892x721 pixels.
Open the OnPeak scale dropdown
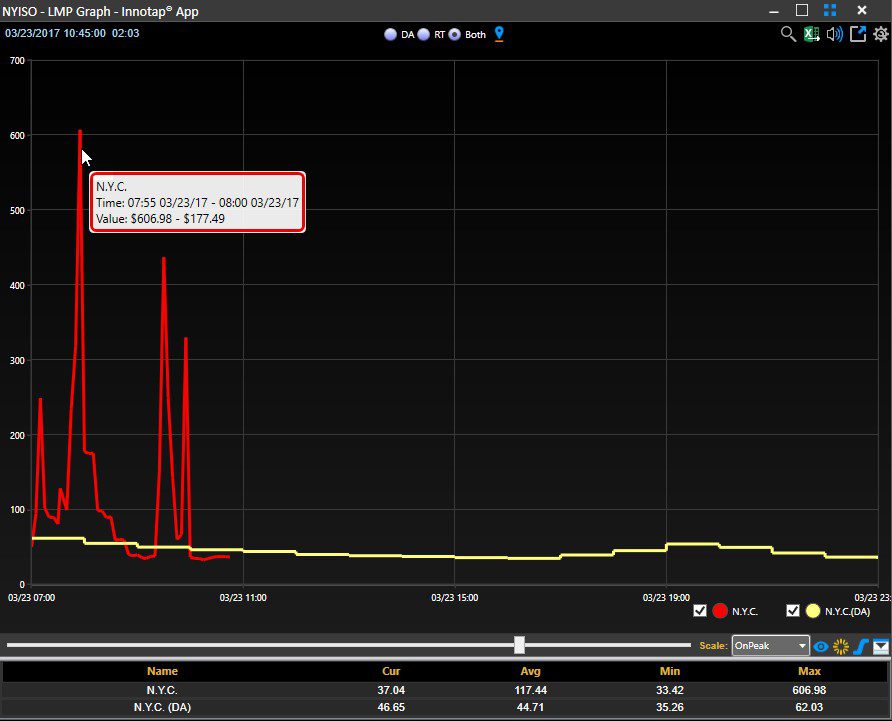(x=770, y=645)
